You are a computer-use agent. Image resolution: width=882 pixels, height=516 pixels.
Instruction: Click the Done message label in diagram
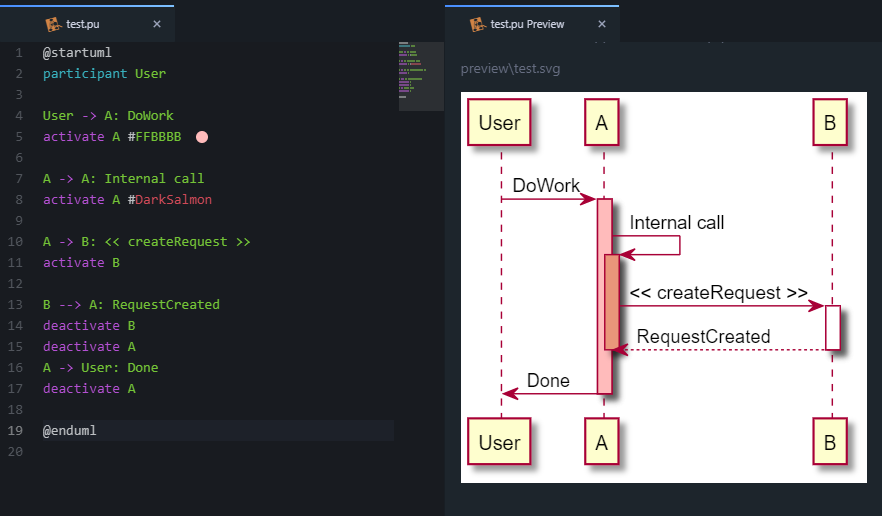pos(548,380)
